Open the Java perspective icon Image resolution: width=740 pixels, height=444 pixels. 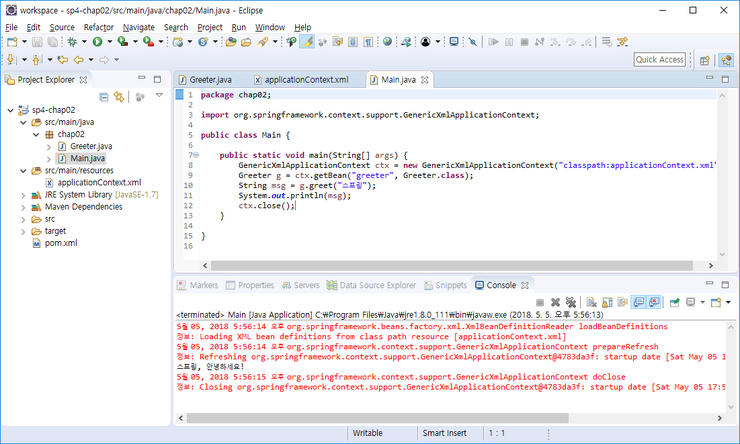727,60
